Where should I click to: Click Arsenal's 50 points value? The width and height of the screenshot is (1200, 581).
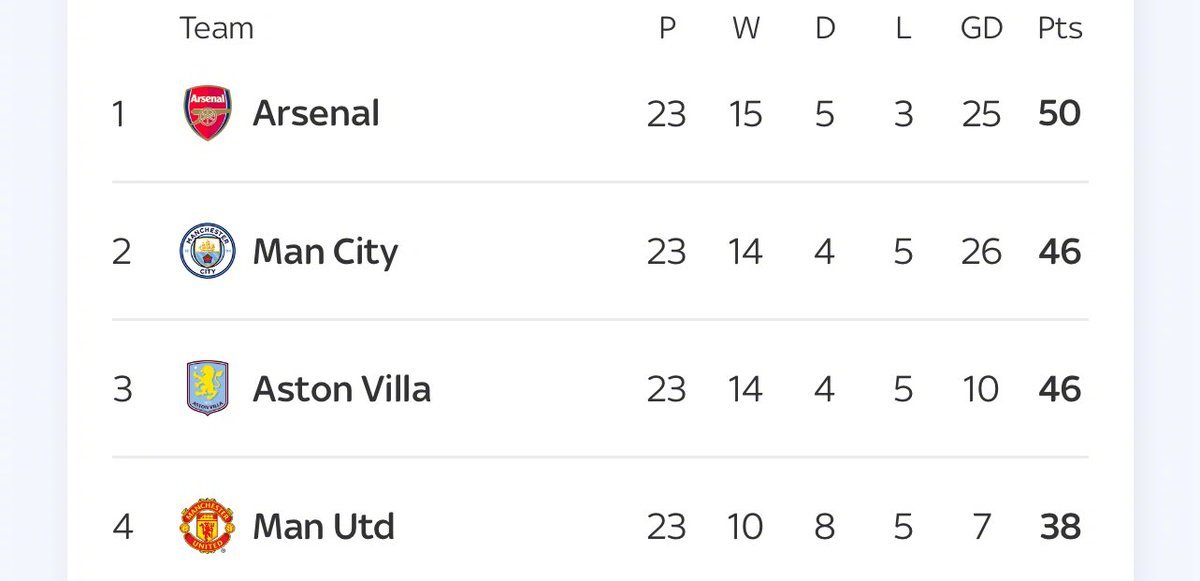pyautogui.click(x=1060, y=113)
